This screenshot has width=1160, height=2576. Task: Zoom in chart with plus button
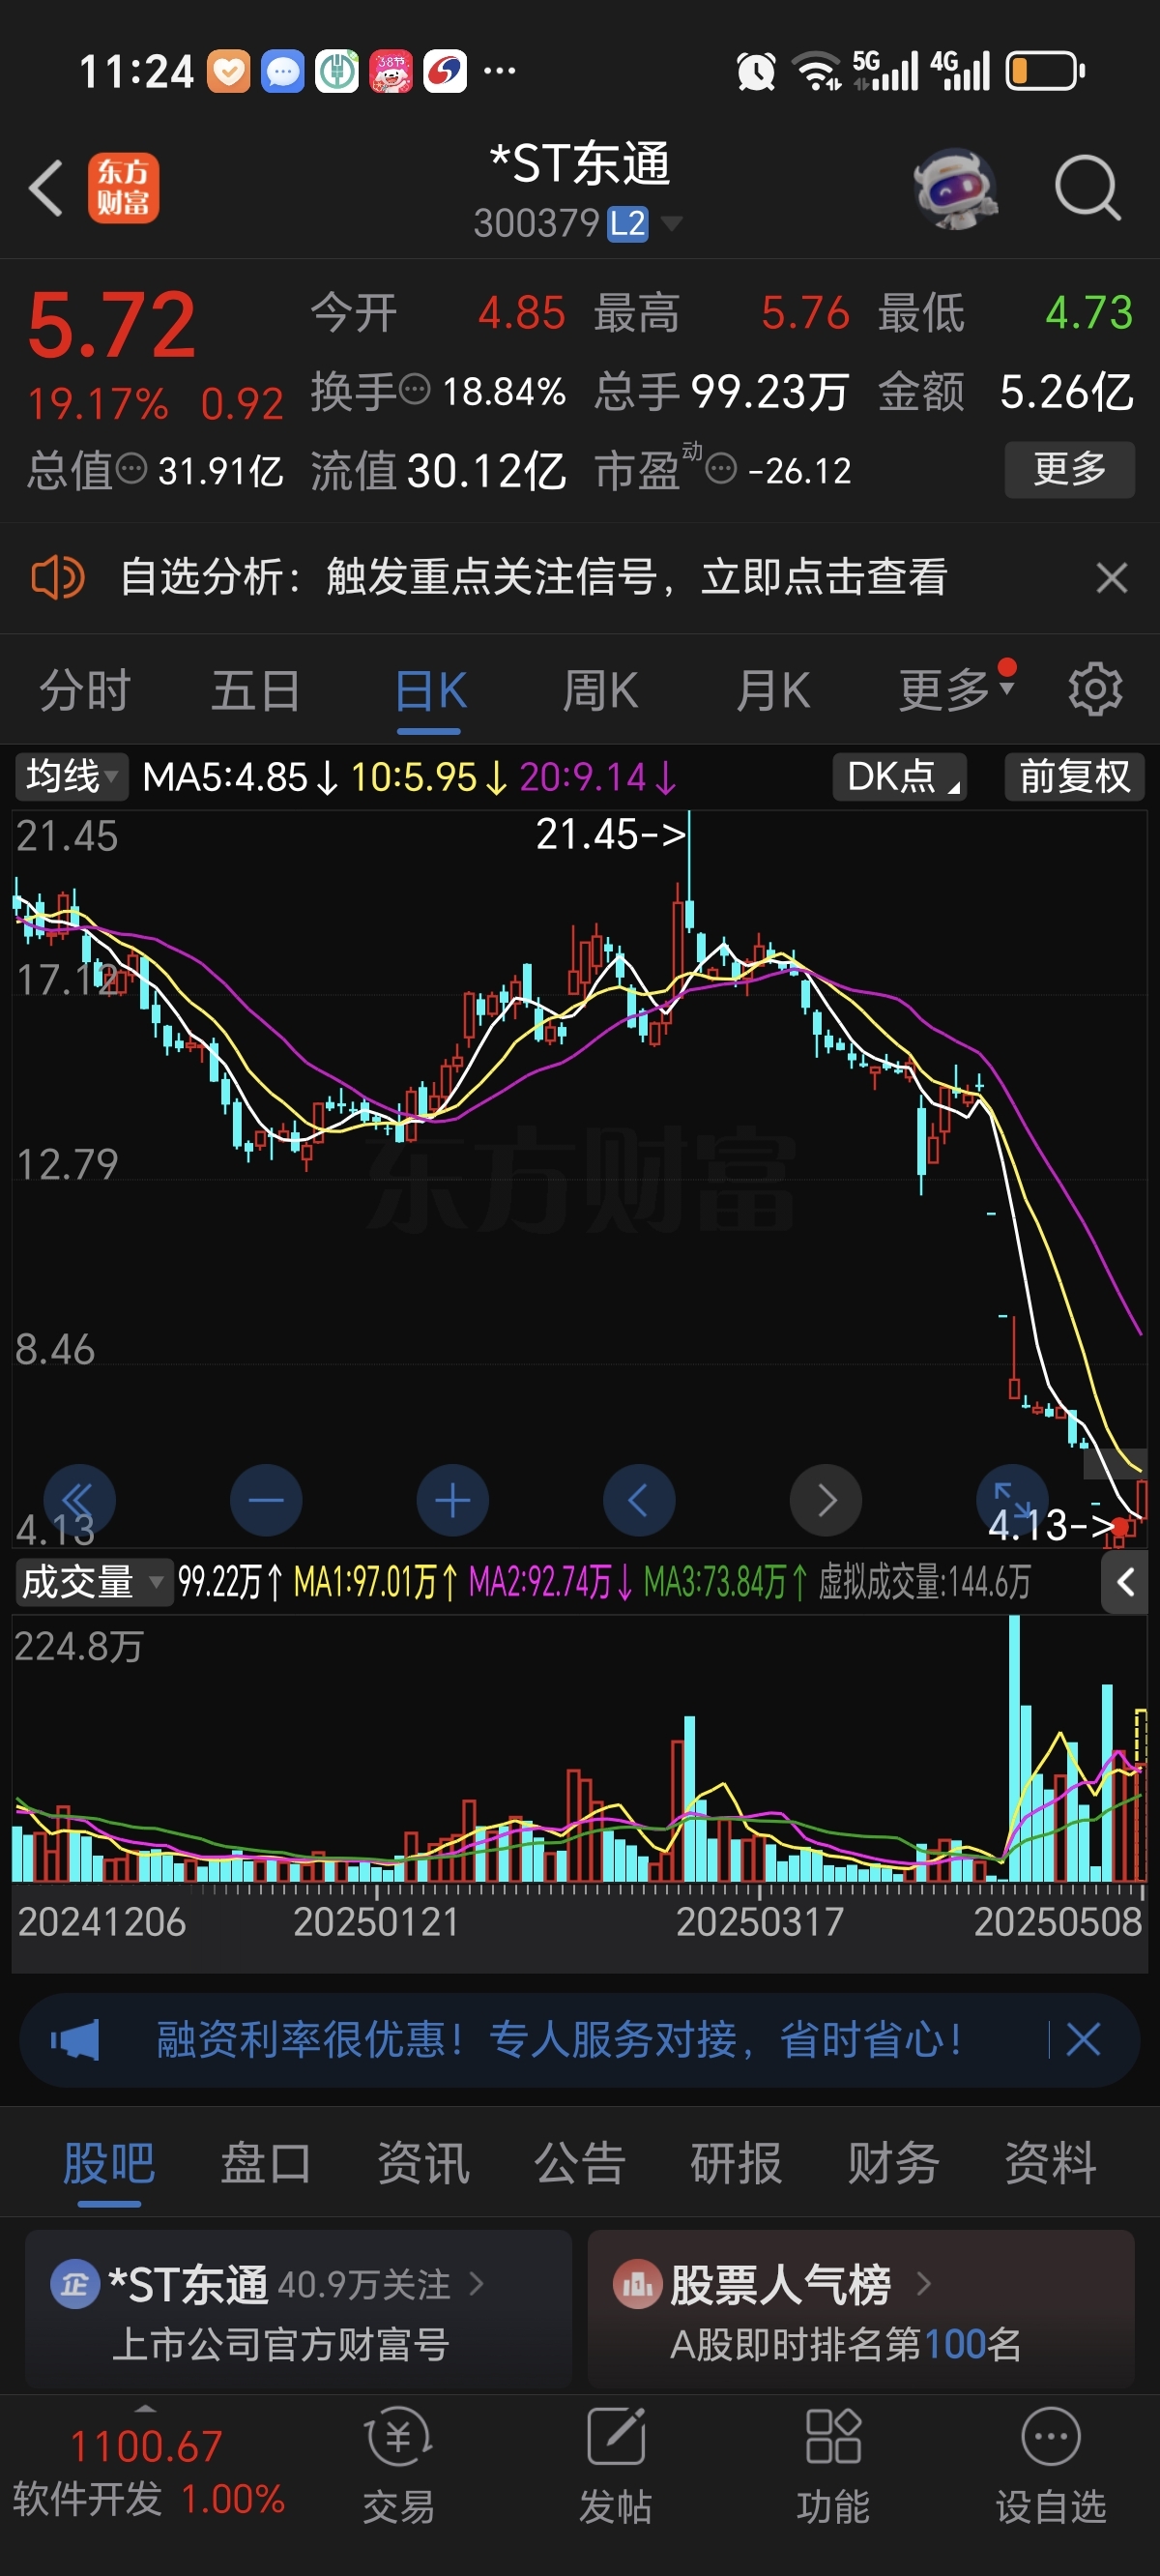tap(453, 1500)
